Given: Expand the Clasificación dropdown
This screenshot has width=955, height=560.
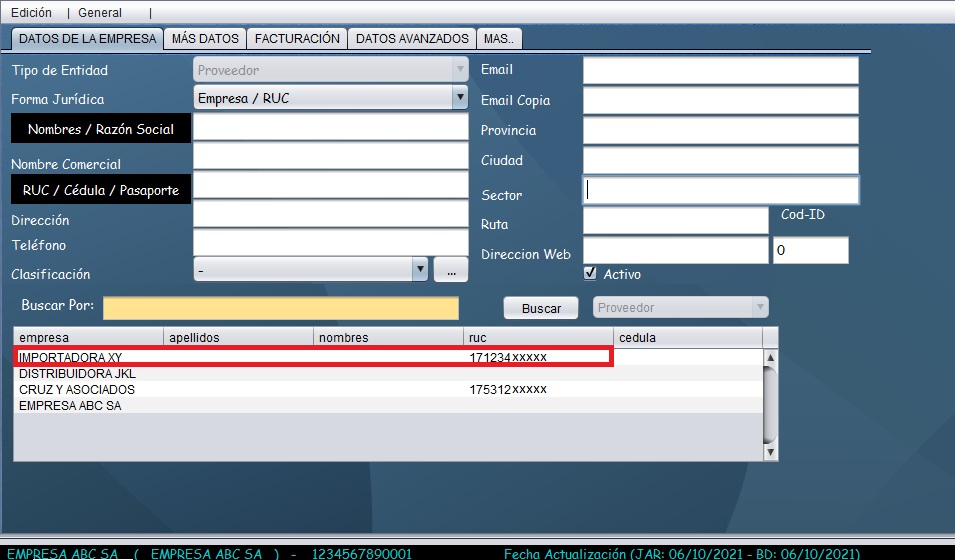Looking at the screenshot, I should pos(419,269).
